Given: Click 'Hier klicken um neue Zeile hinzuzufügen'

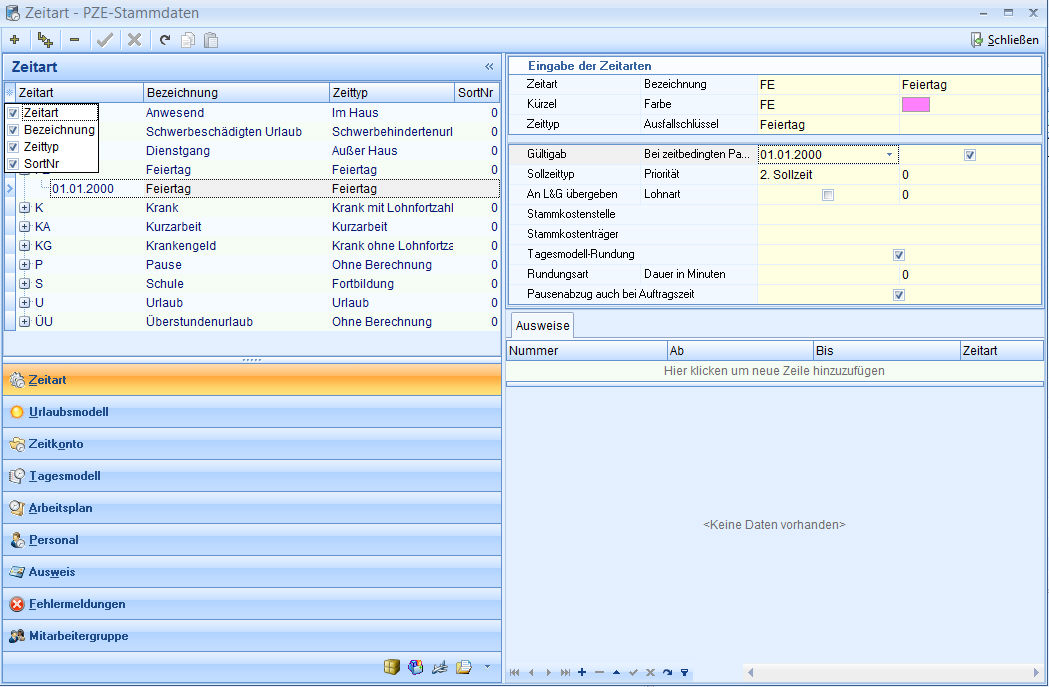Looking at the screenshot, I should (774, 371).
